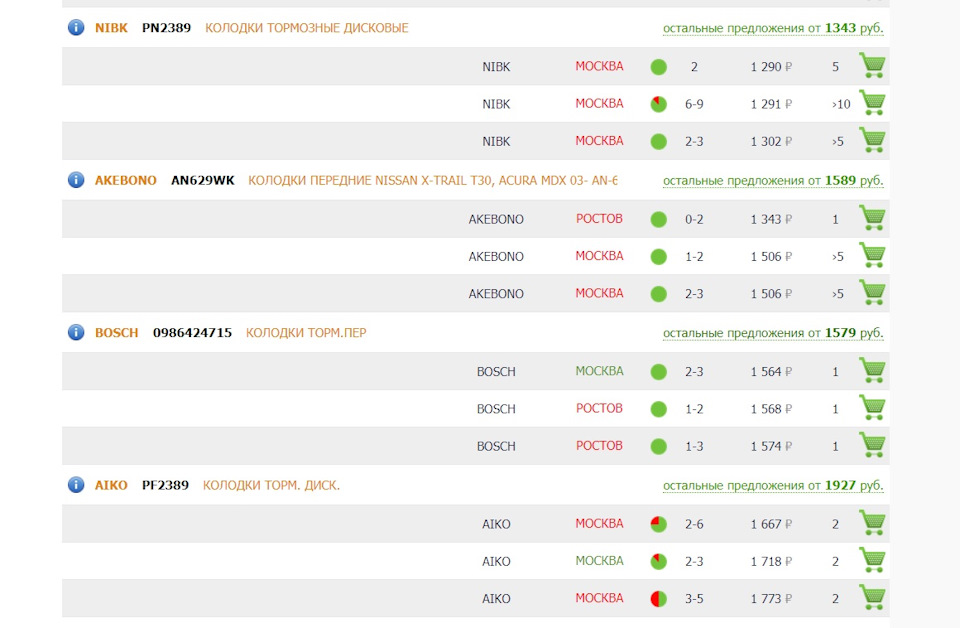The height and width of the screenshot is (628, 960).
Task: Click description КОЛОДКИ ТОРМ.ПЕР
Action: pos(306,332)
